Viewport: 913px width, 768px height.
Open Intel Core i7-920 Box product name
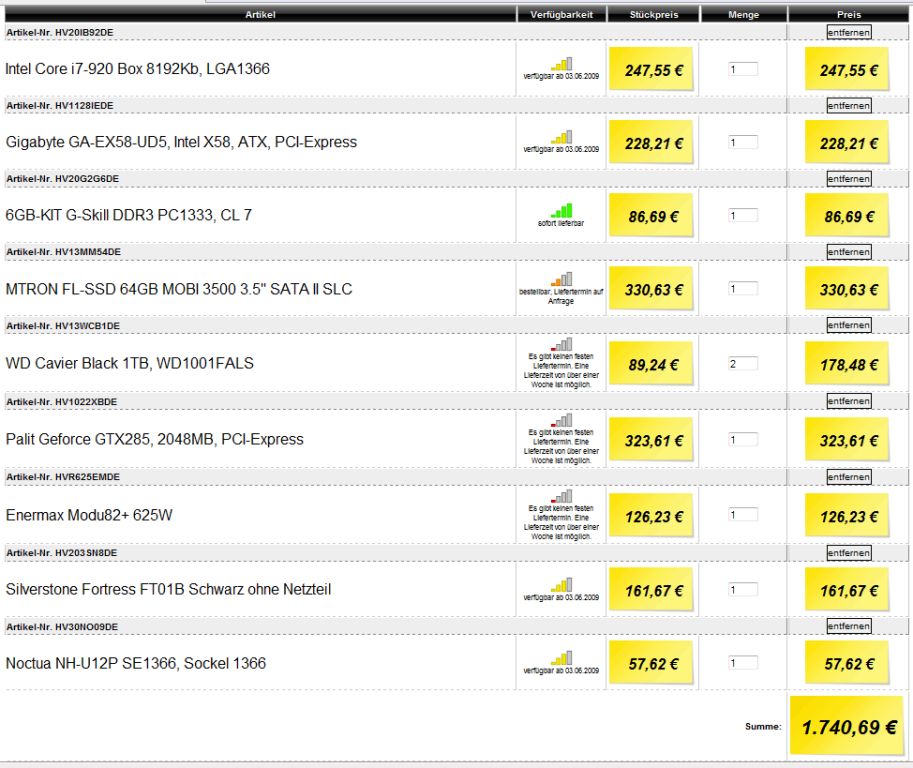[x=137, y=69]
